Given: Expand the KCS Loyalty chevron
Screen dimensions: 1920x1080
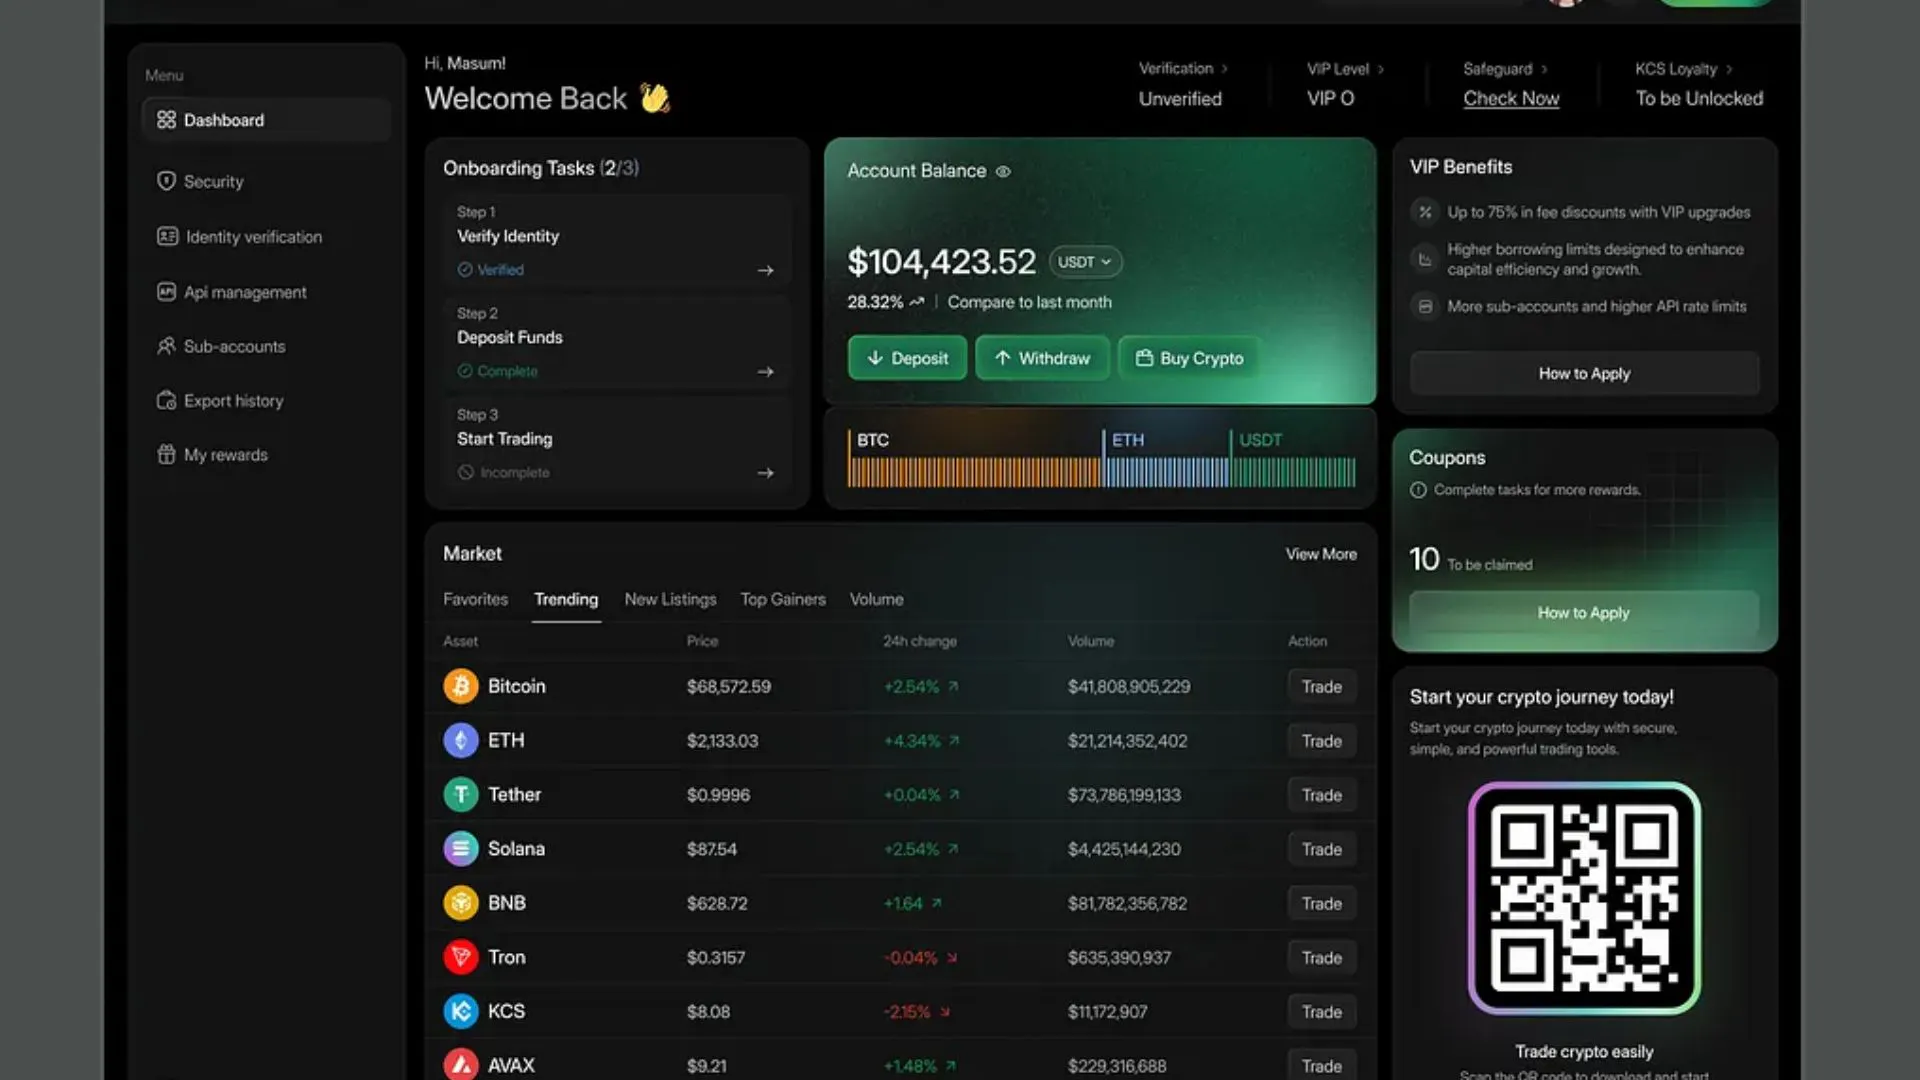Looking at the screenshot, I should pos(1729,69).
